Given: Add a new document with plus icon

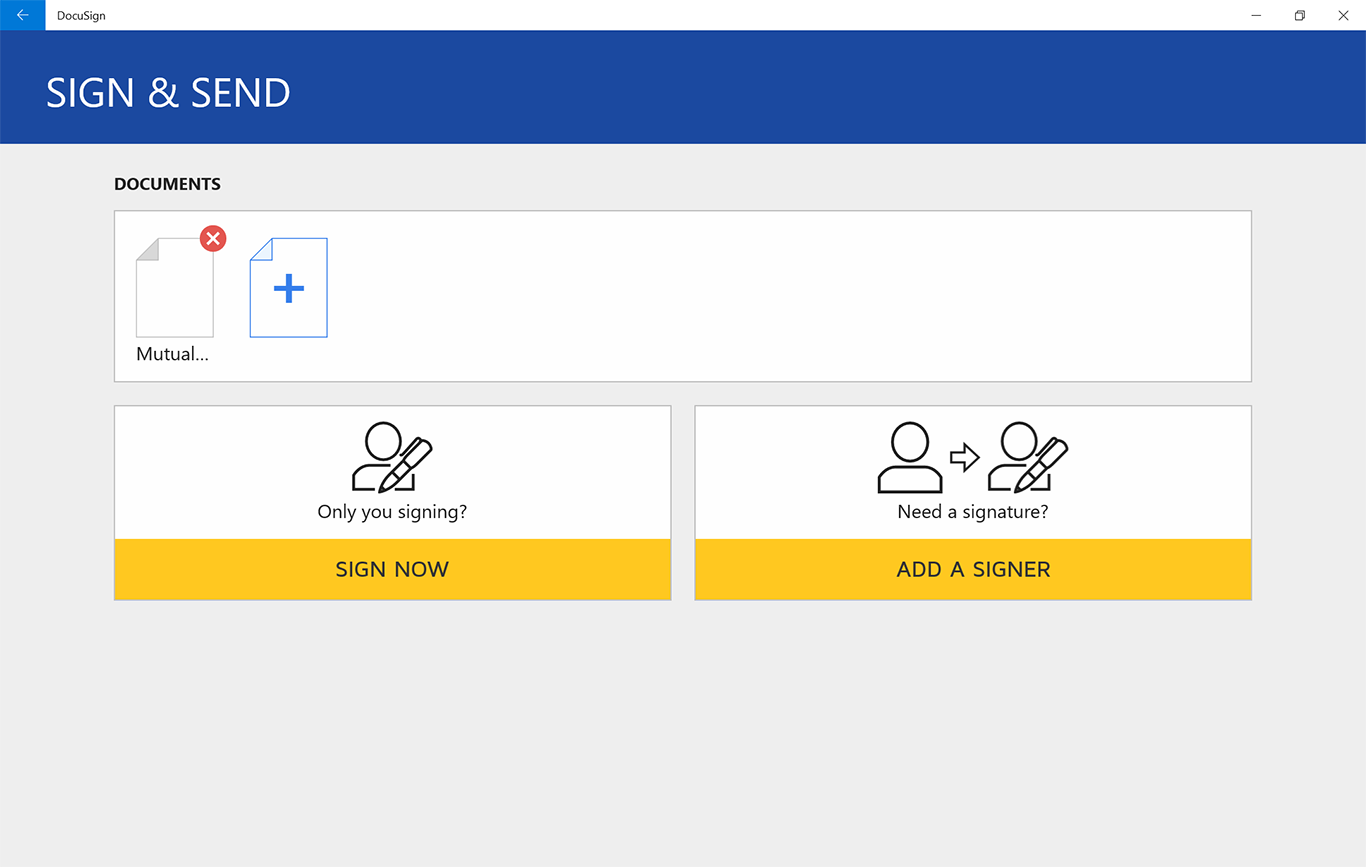Looking at the screenshot, I should 288,288.
